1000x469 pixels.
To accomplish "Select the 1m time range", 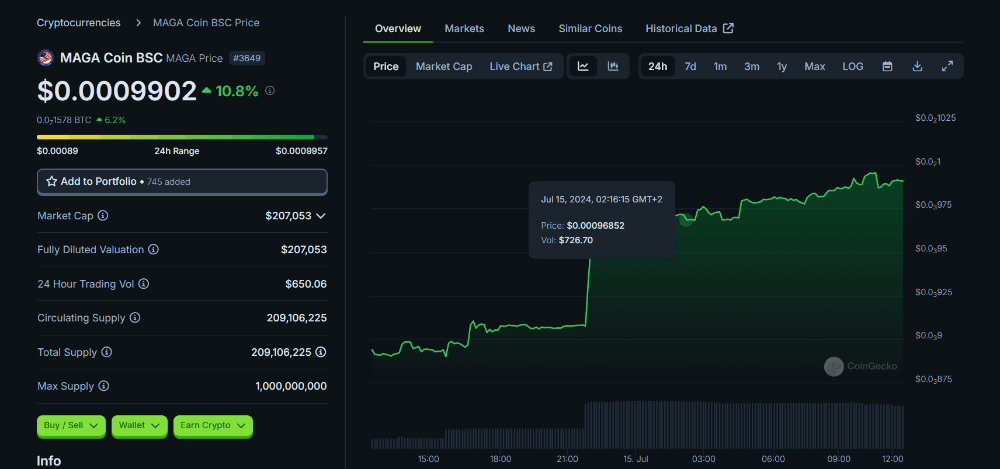I will click(720, 66).
